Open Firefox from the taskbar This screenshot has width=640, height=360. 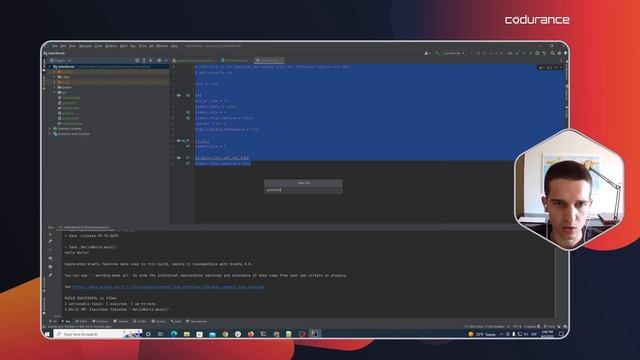coord(251,334)
